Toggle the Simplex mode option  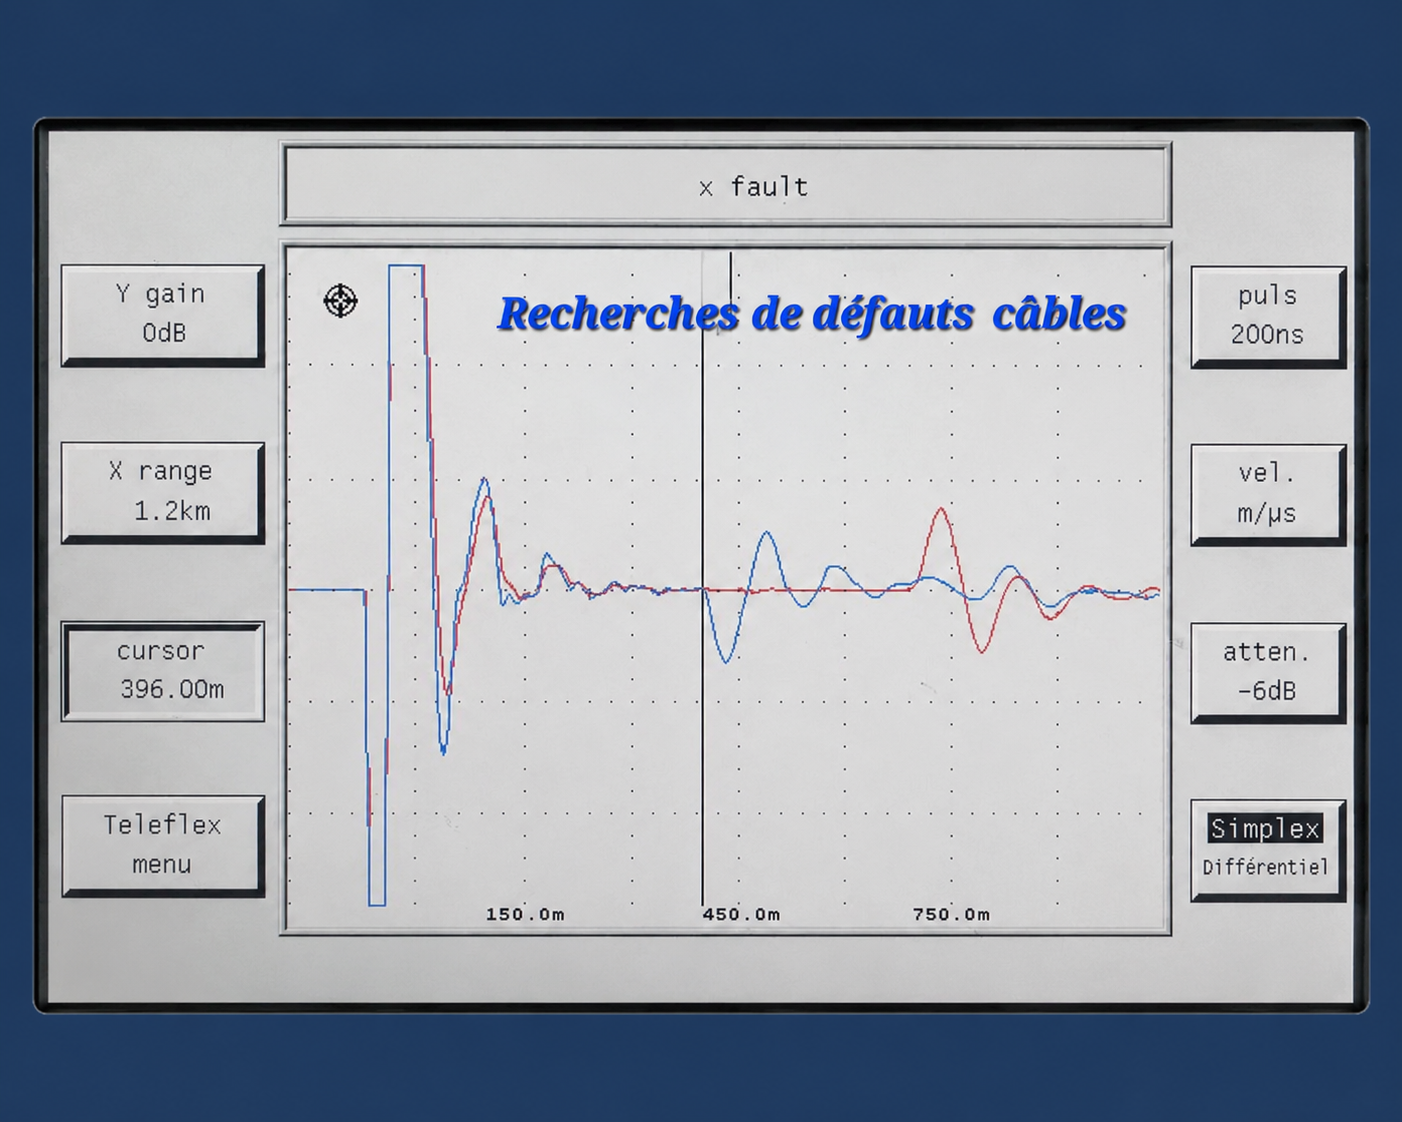coord(1265,828)
